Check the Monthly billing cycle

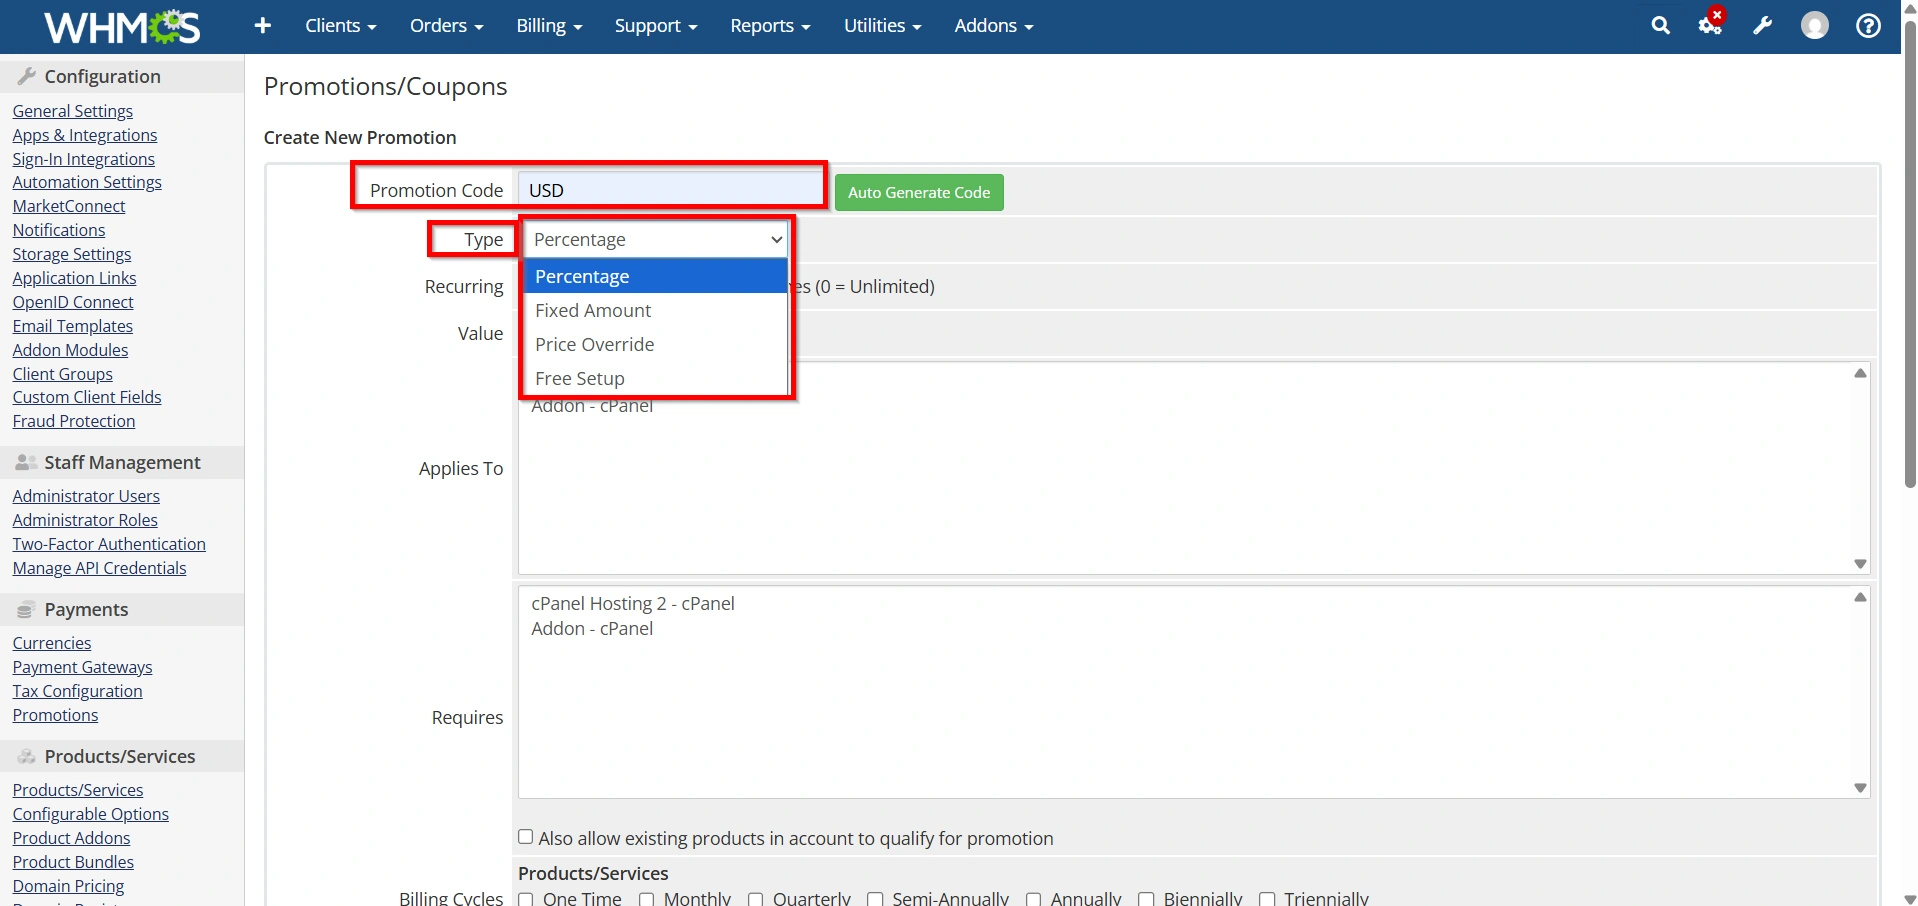click(x=646, y=899)
